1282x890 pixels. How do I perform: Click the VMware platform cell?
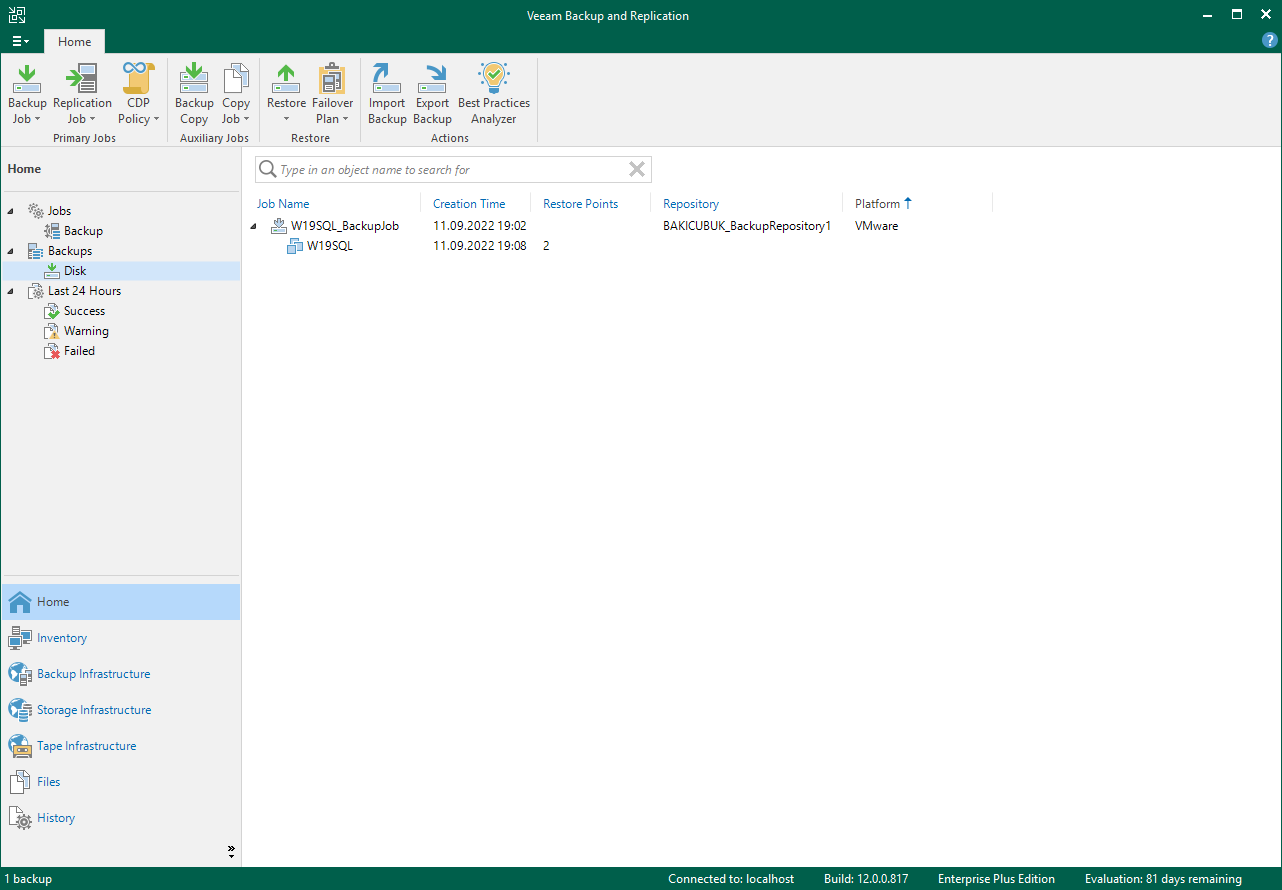coord(877,226)
